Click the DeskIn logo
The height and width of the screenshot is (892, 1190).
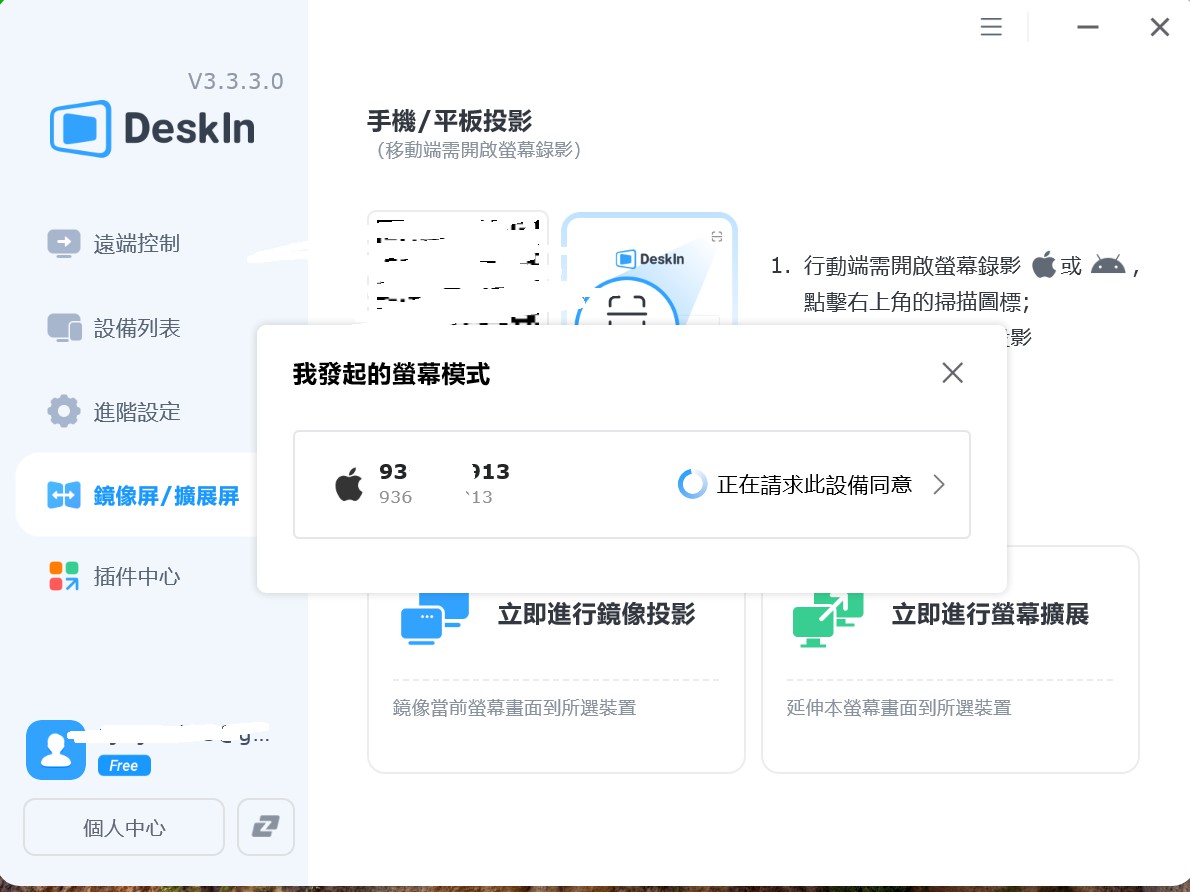(153, 128)
